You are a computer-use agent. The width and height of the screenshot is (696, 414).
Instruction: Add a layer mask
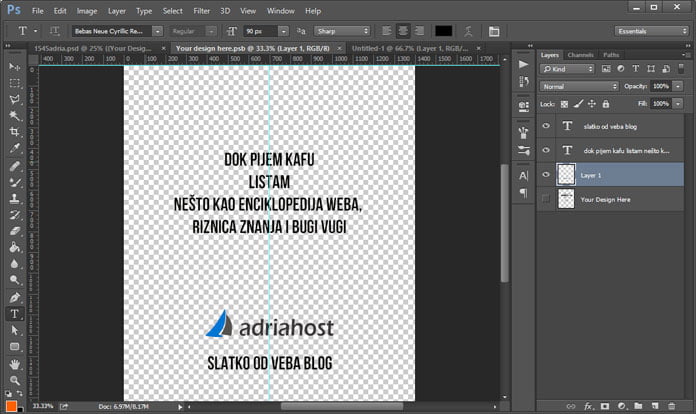pyautogui.click(x=605, y=406)
